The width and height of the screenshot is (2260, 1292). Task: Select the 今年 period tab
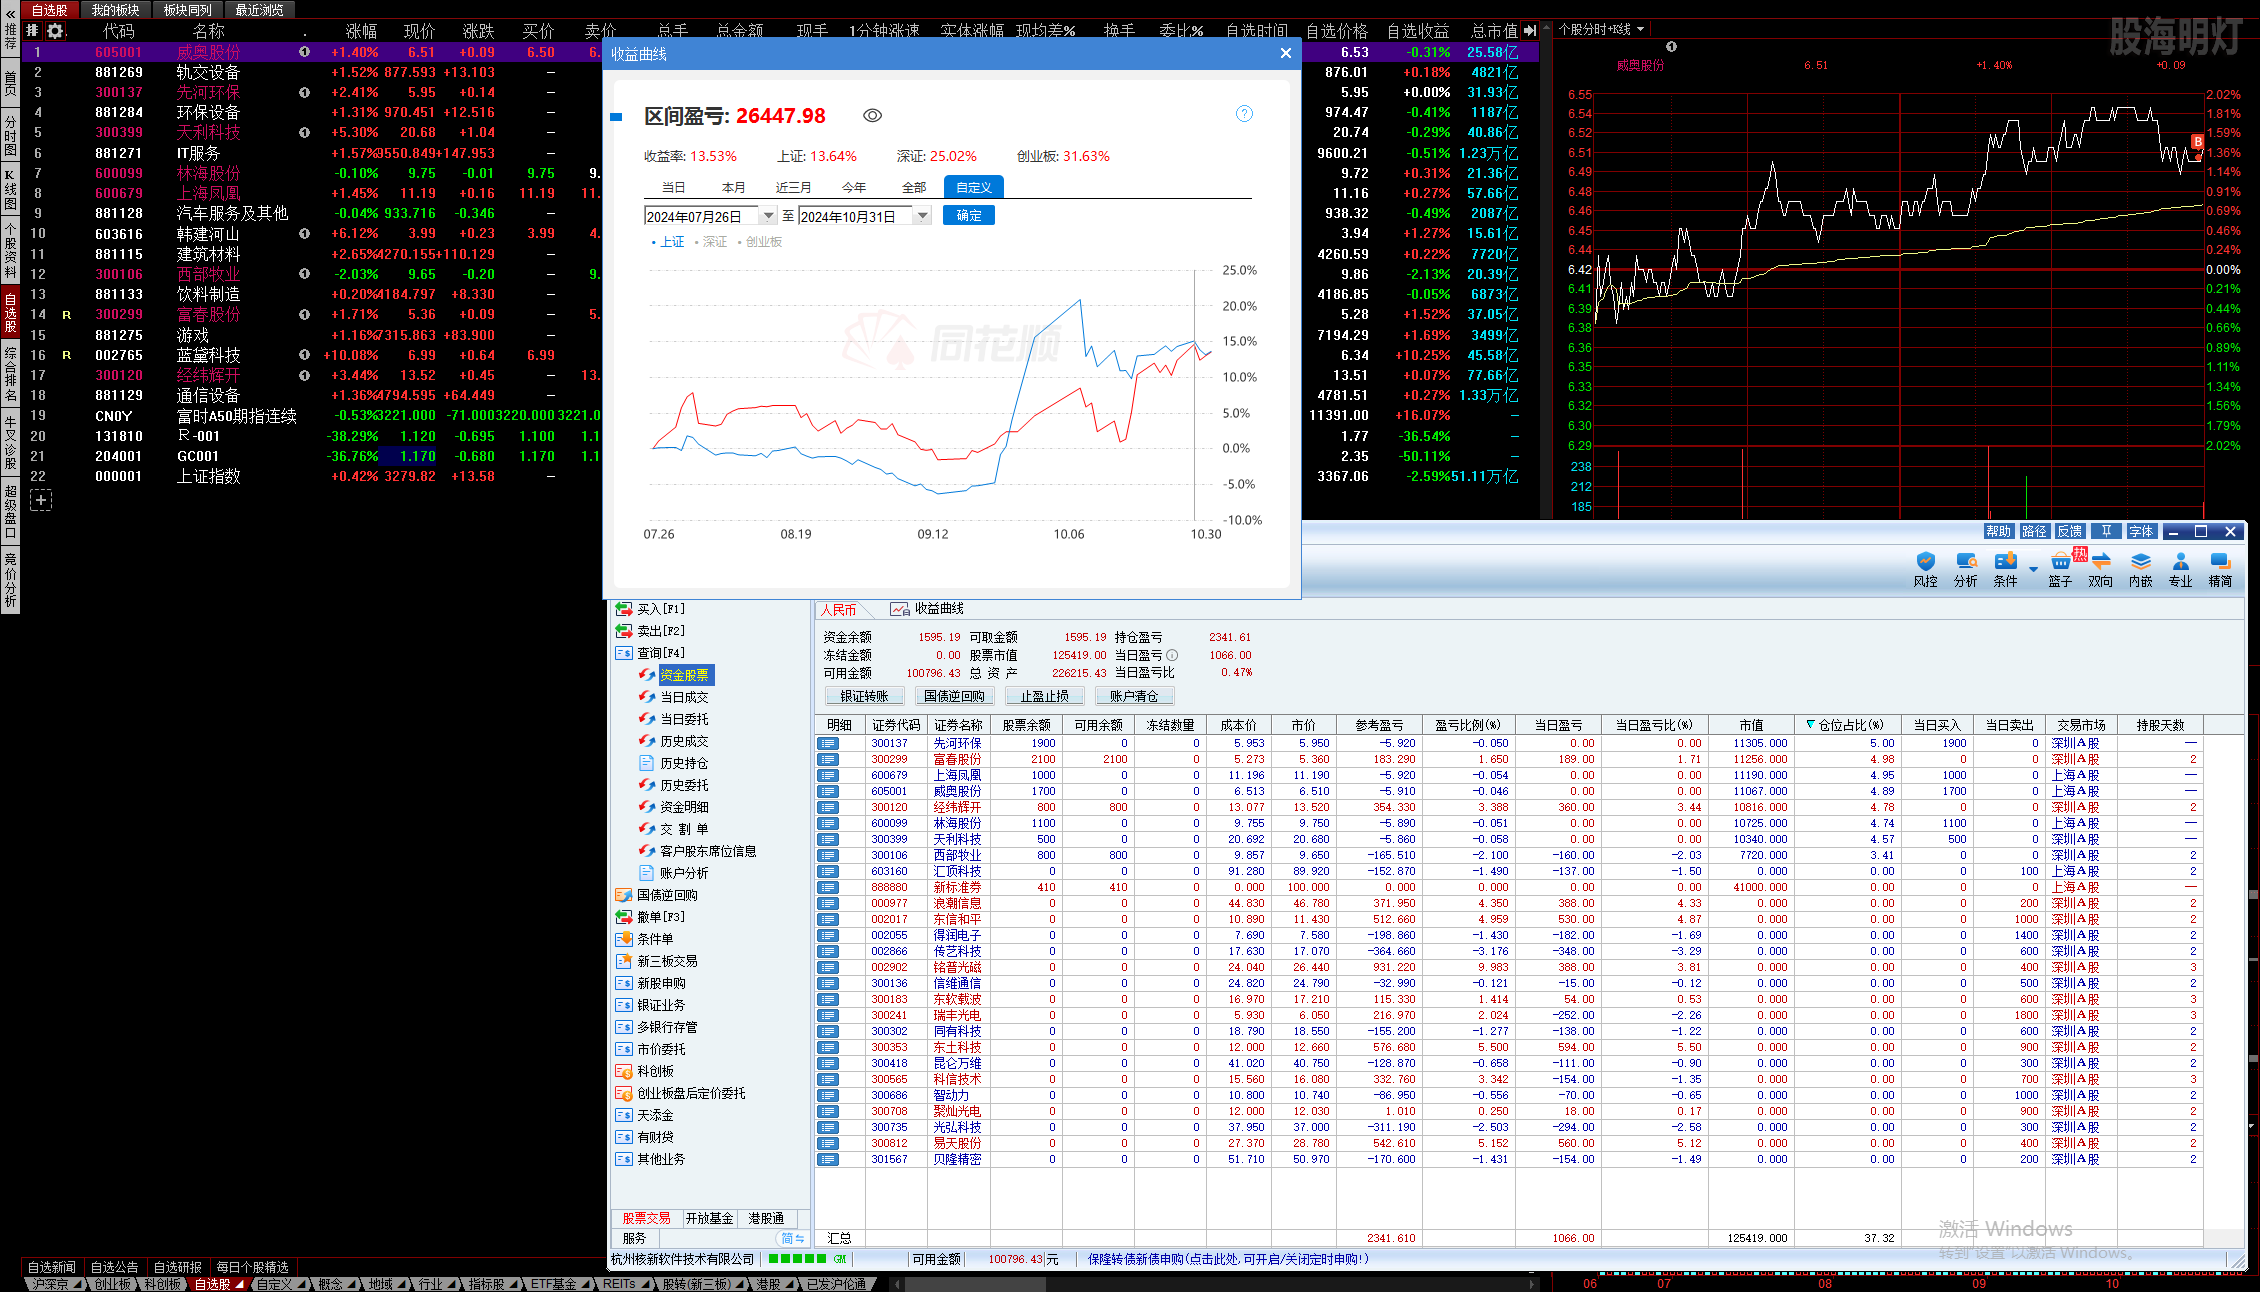tap(853, 187)
